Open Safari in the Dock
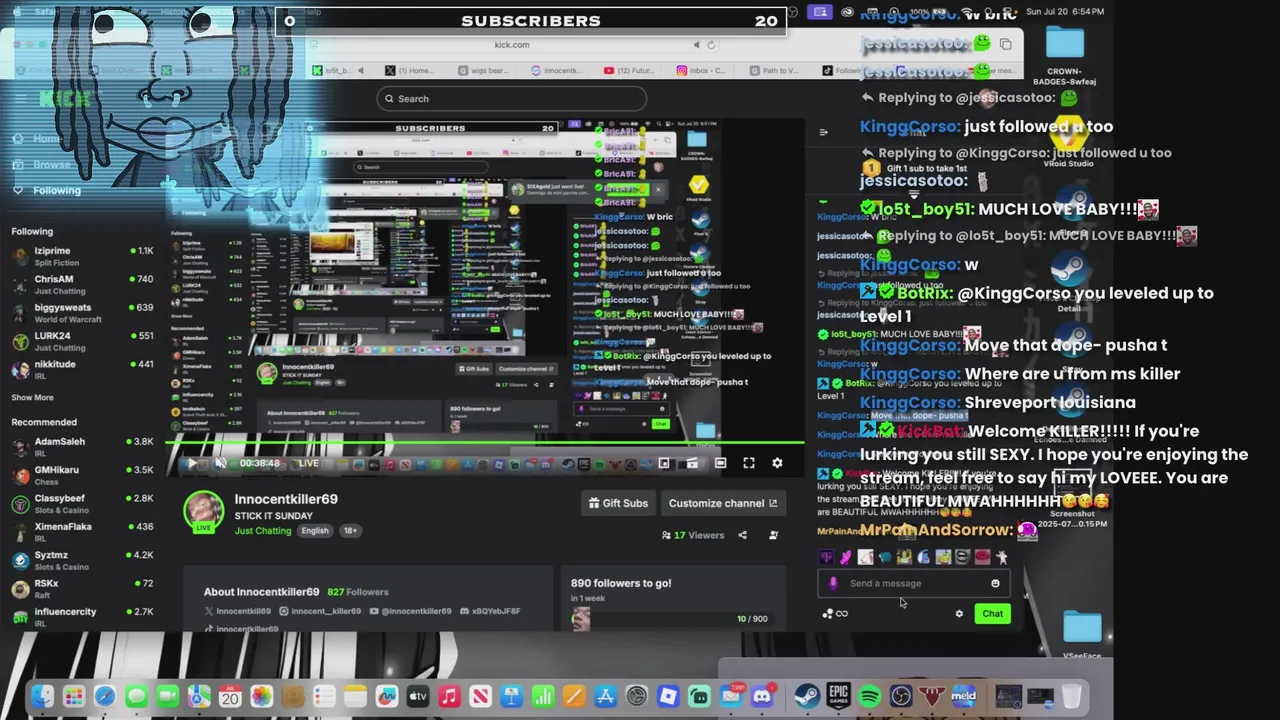1280x720 pixels. pyautogui.click(x=105, y=696)
